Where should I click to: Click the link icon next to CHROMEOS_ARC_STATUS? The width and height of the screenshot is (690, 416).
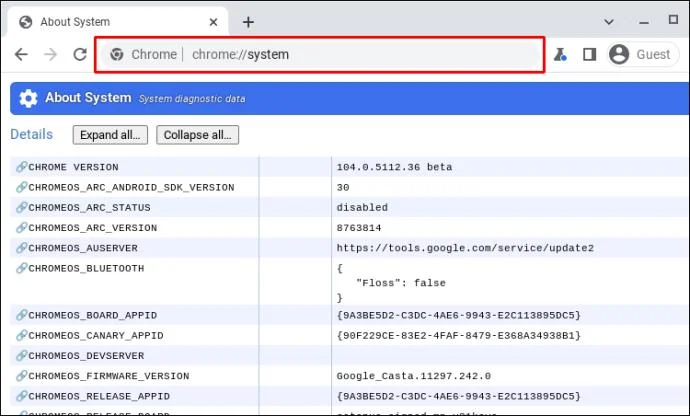pyautogui.click(x=22, y=207)
